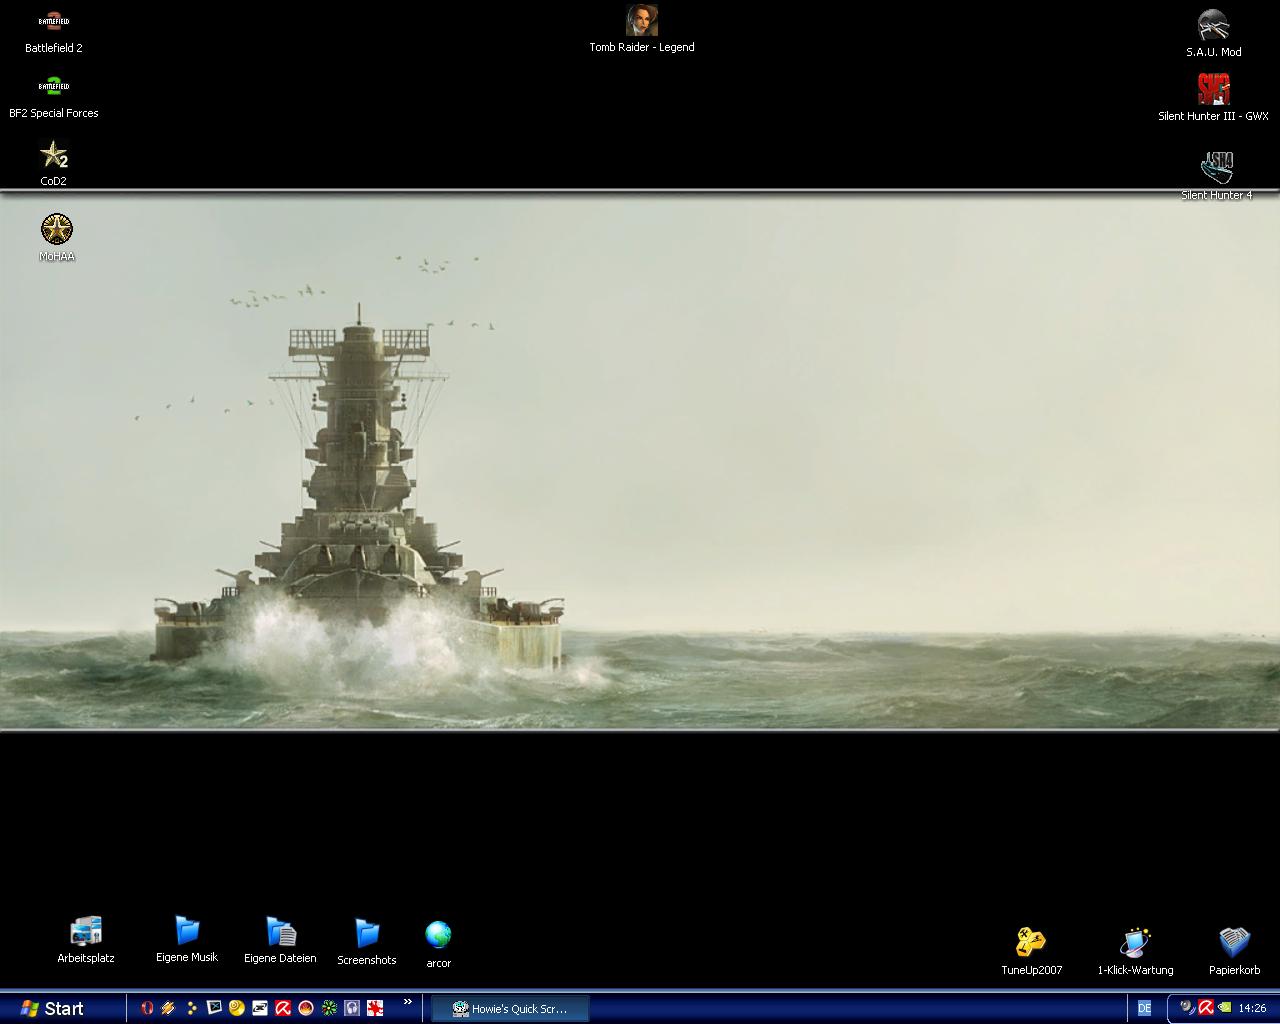This screenshot has width=1280, height=1024.
Task: Select the Eigene Musik folder
Action: 187,939
